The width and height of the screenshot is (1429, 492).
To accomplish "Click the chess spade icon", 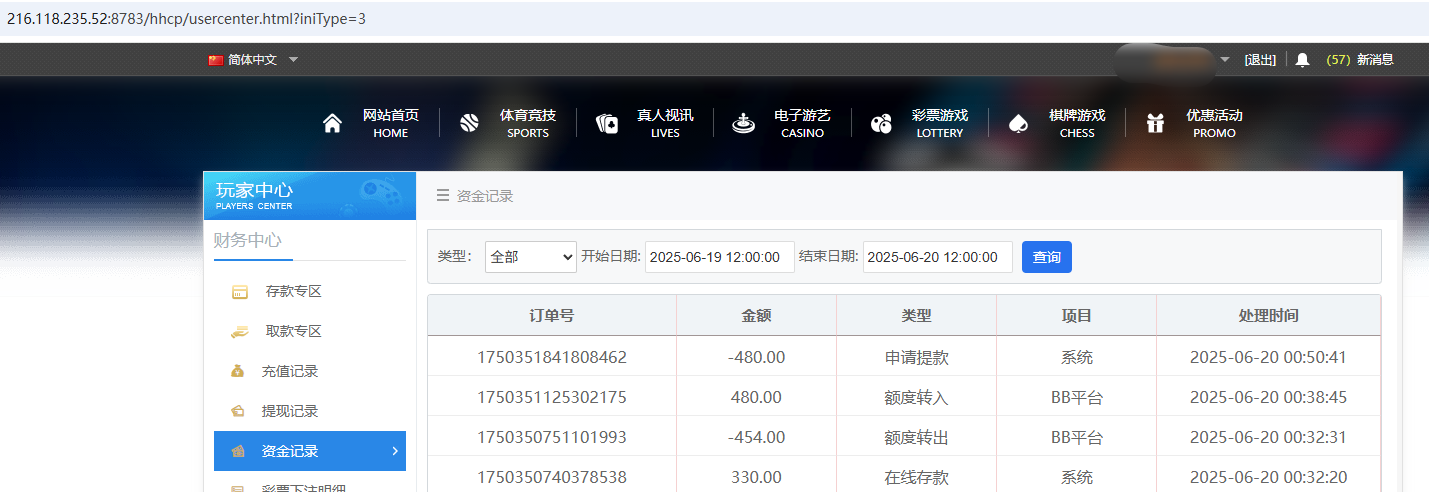I will click(x=1018, y=124).
